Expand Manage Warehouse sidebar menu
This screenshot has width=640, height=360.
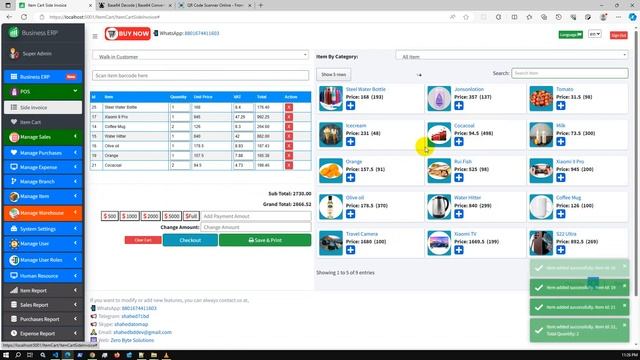[43, 213]
